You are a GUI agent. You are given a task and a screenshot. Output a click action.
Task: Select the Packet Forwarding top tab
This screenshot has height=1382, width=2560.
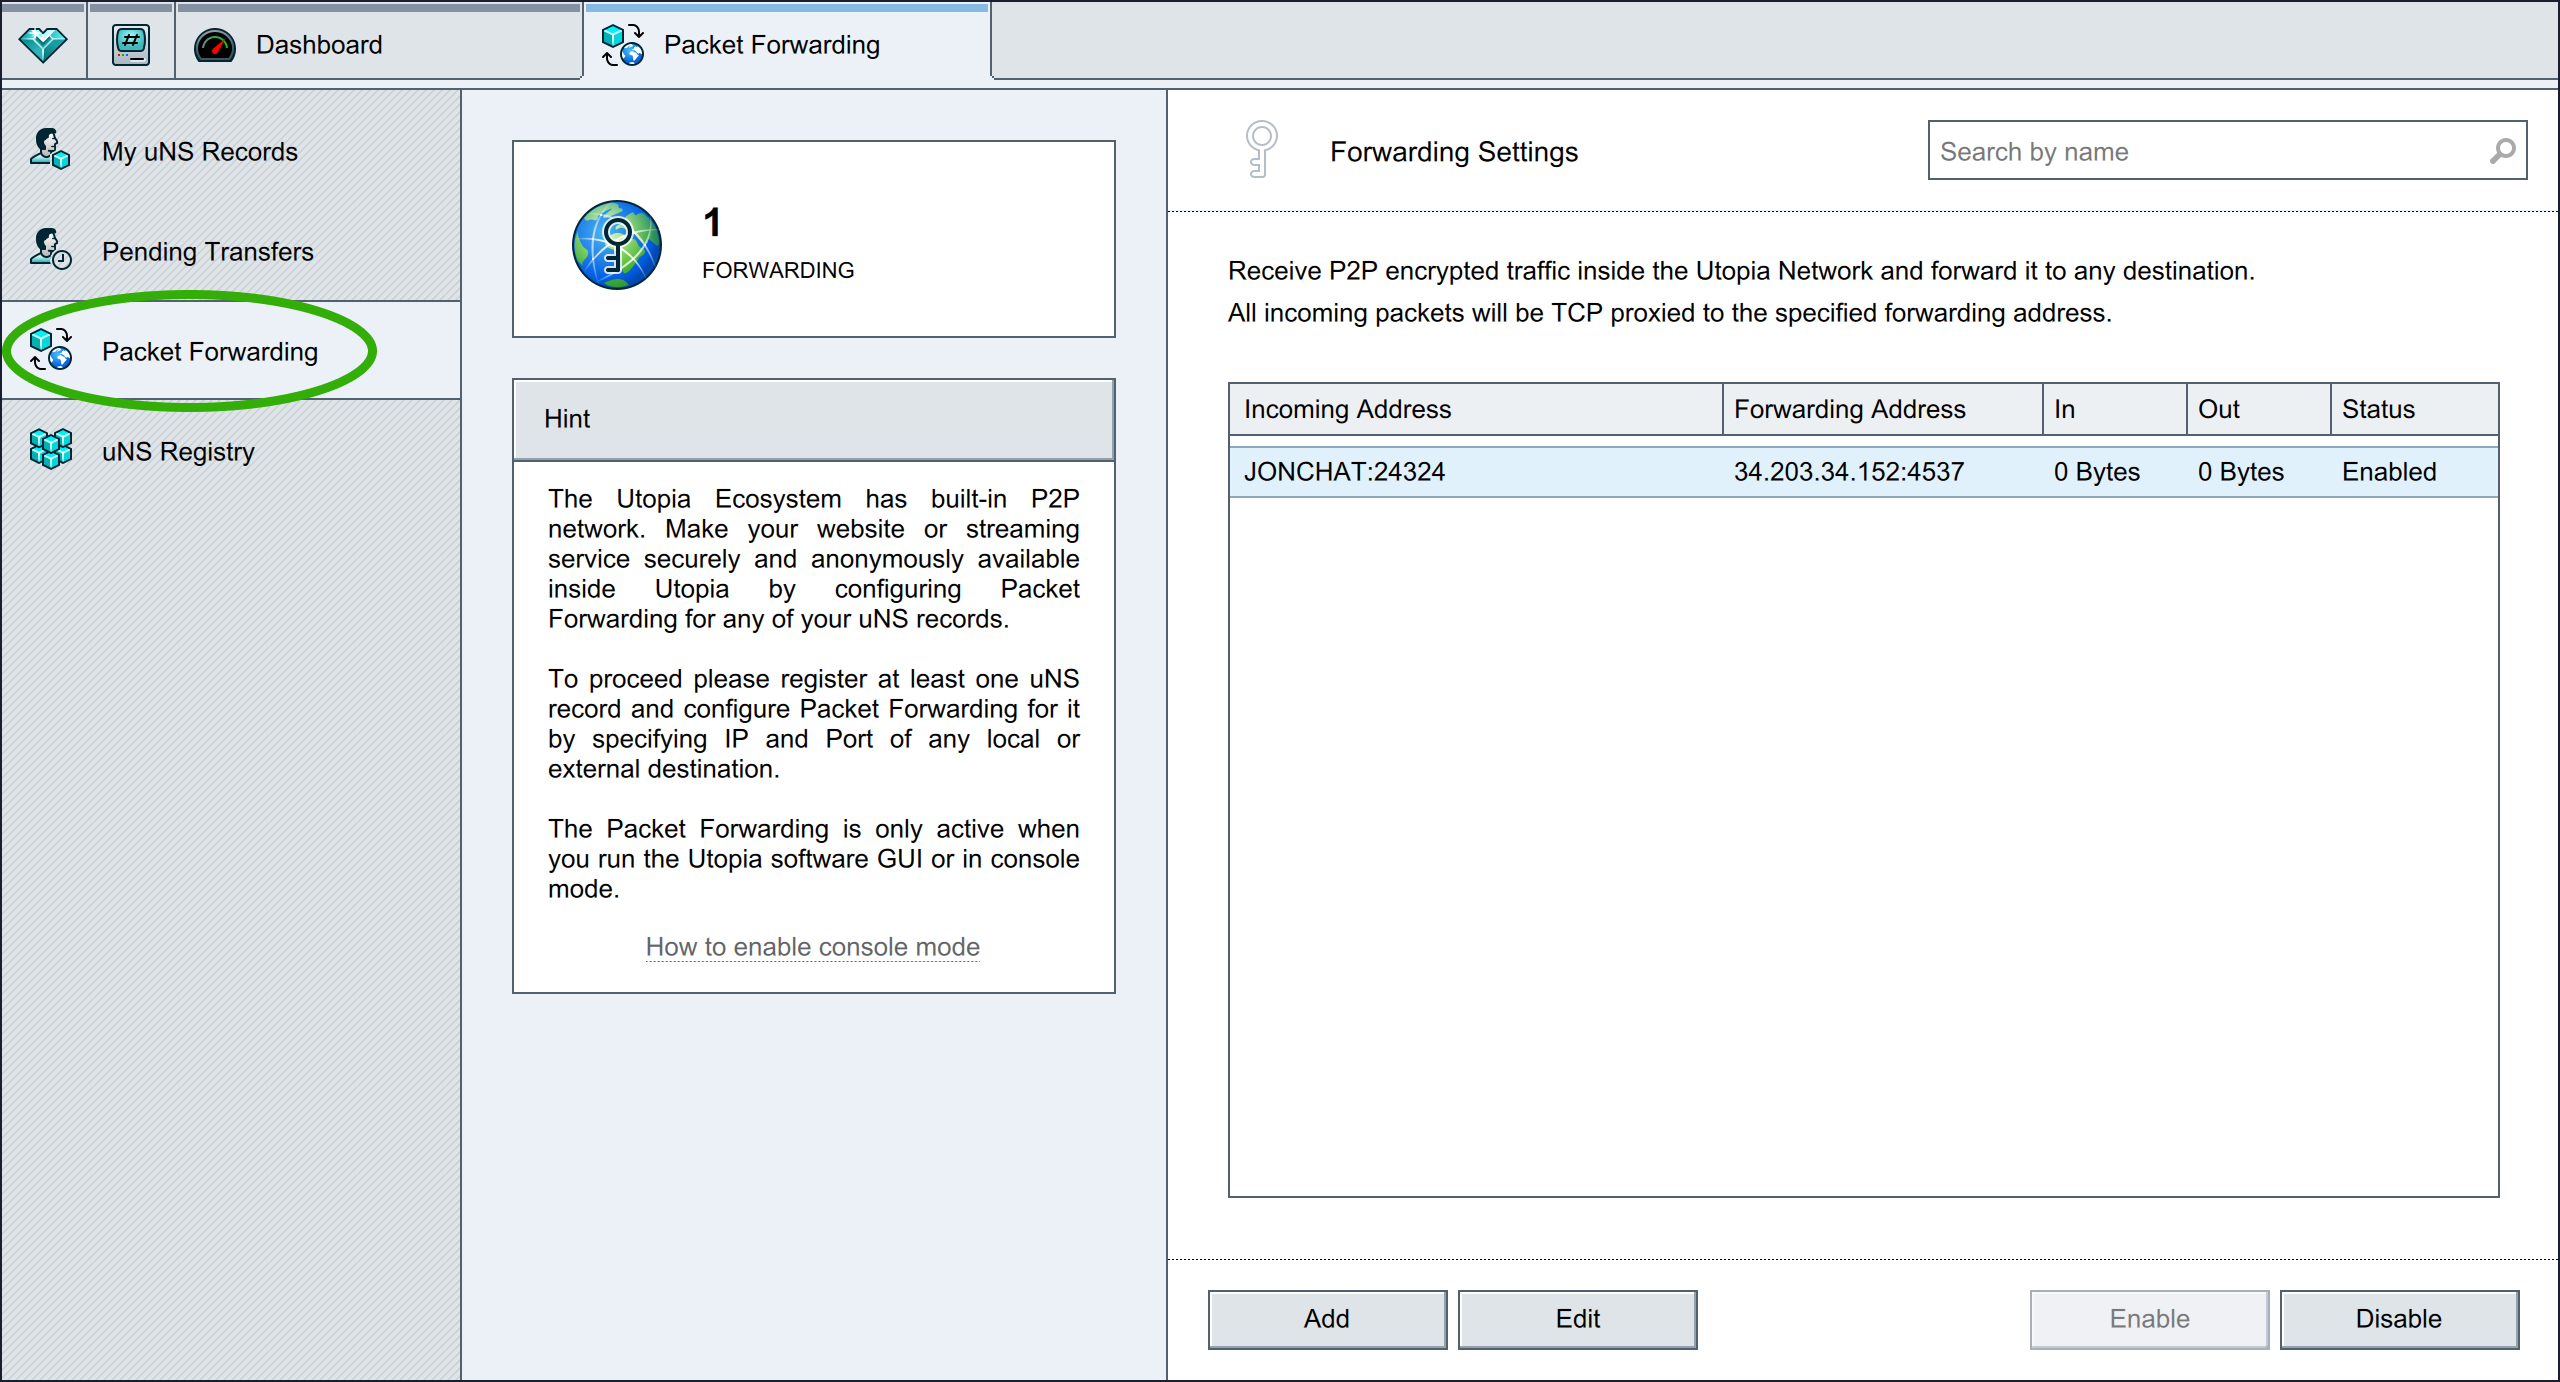pyautogui.click(x=771, y=45)
